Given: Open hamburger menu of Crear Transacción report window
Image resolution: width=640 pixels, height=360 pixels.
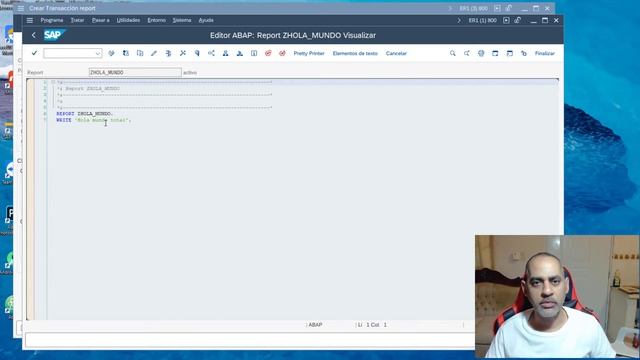Looking at the screenshot, I should pos(21,8).
